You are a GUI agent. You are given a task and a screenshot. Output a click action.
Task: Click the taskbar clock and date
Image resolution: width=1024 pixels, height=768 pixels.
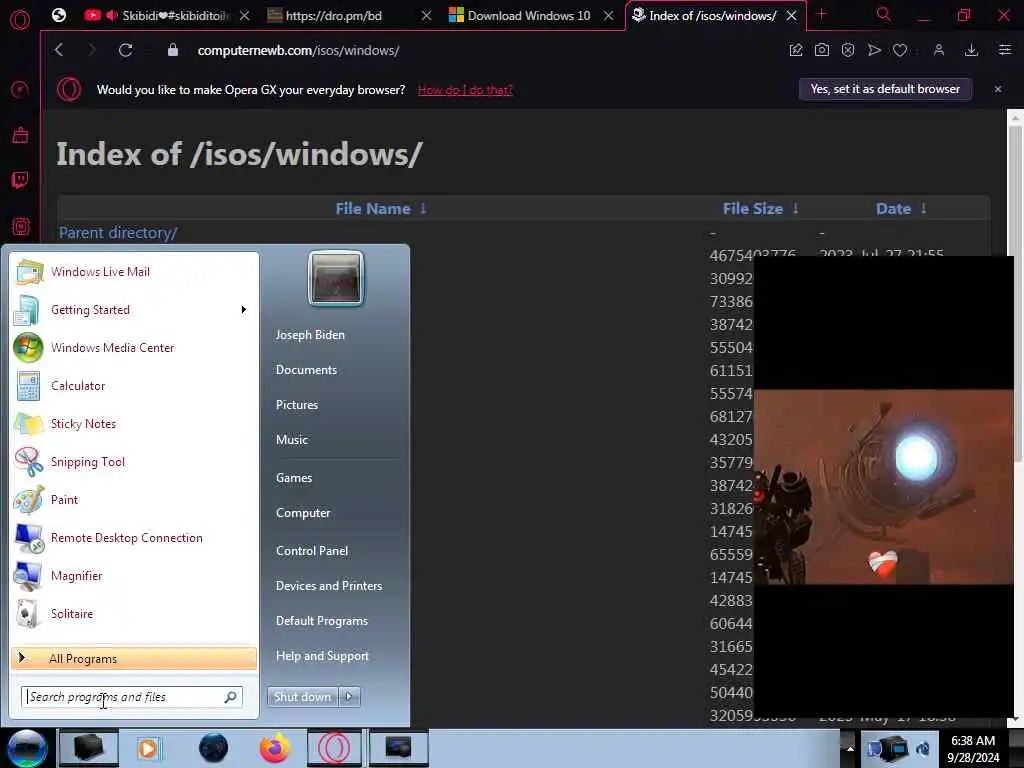click(973, 749)
